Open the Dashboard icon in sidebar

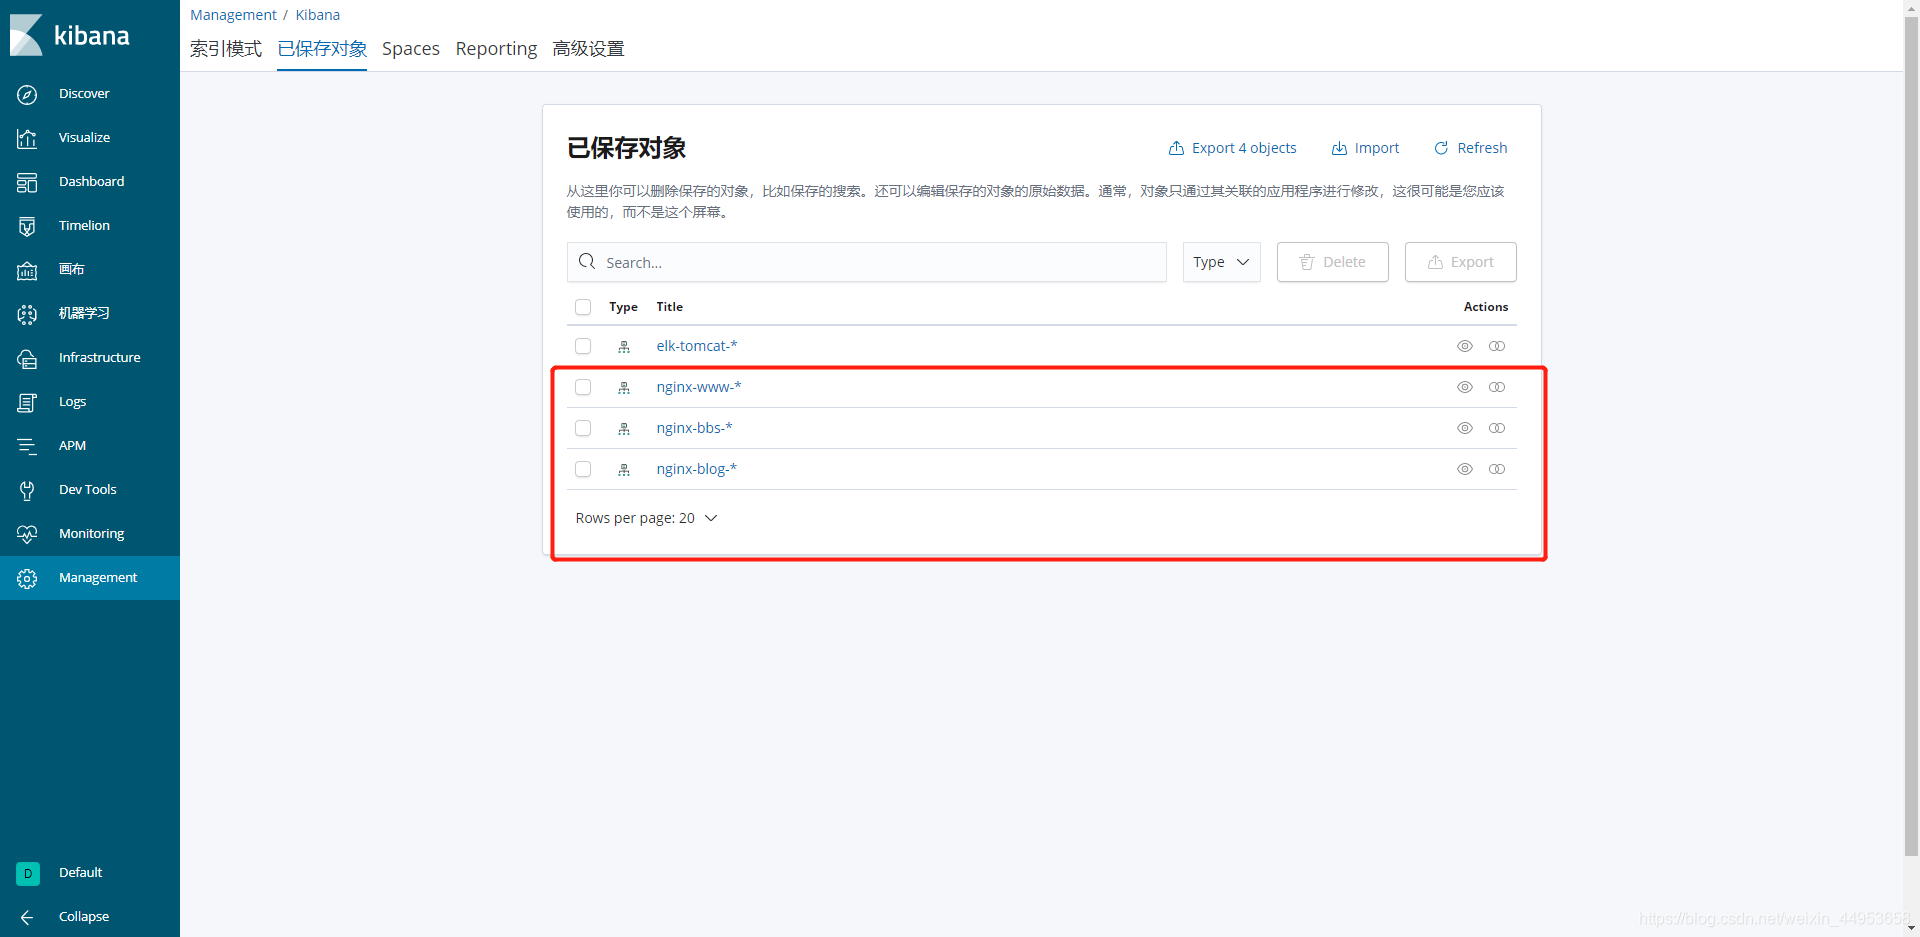tap(27, 182)
